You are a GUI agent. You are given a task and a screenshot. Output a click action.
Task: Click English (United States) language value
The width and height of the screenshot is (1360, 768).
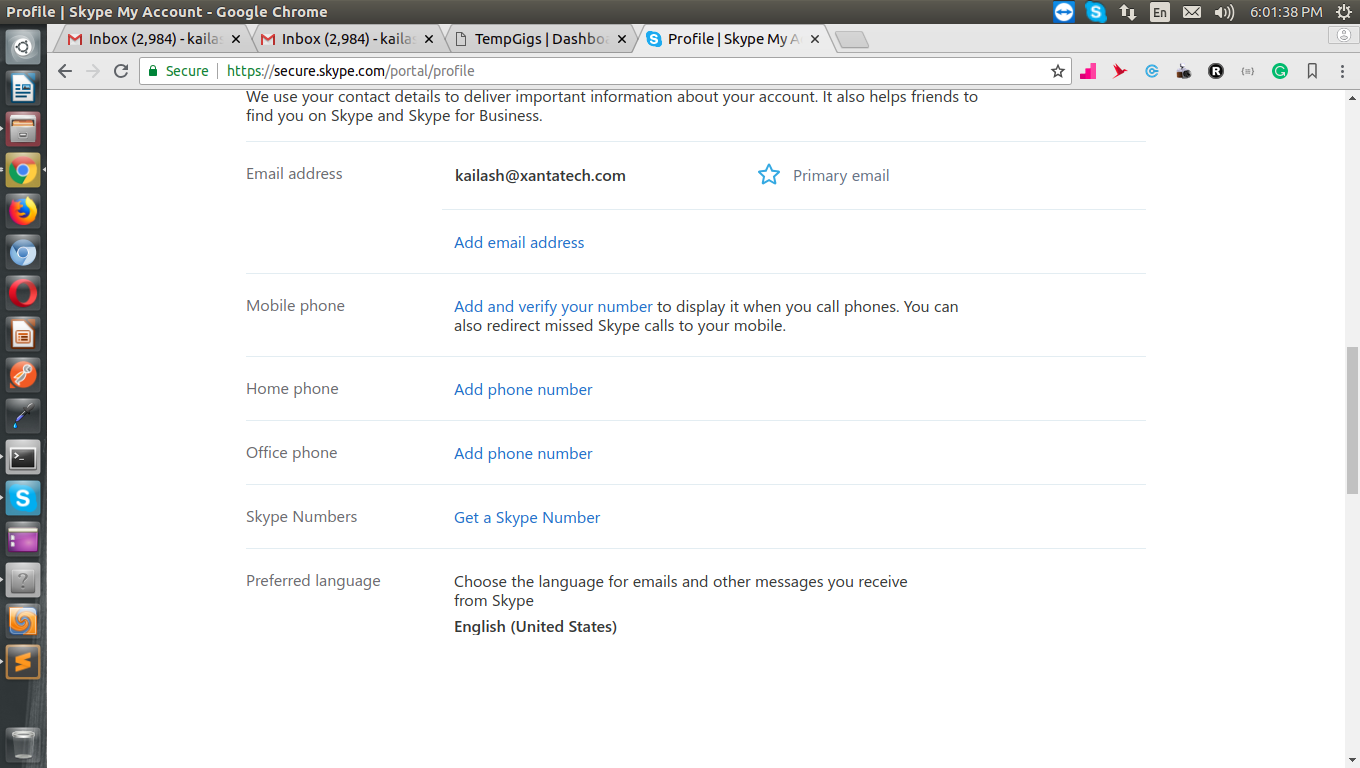tap(535, 627)
